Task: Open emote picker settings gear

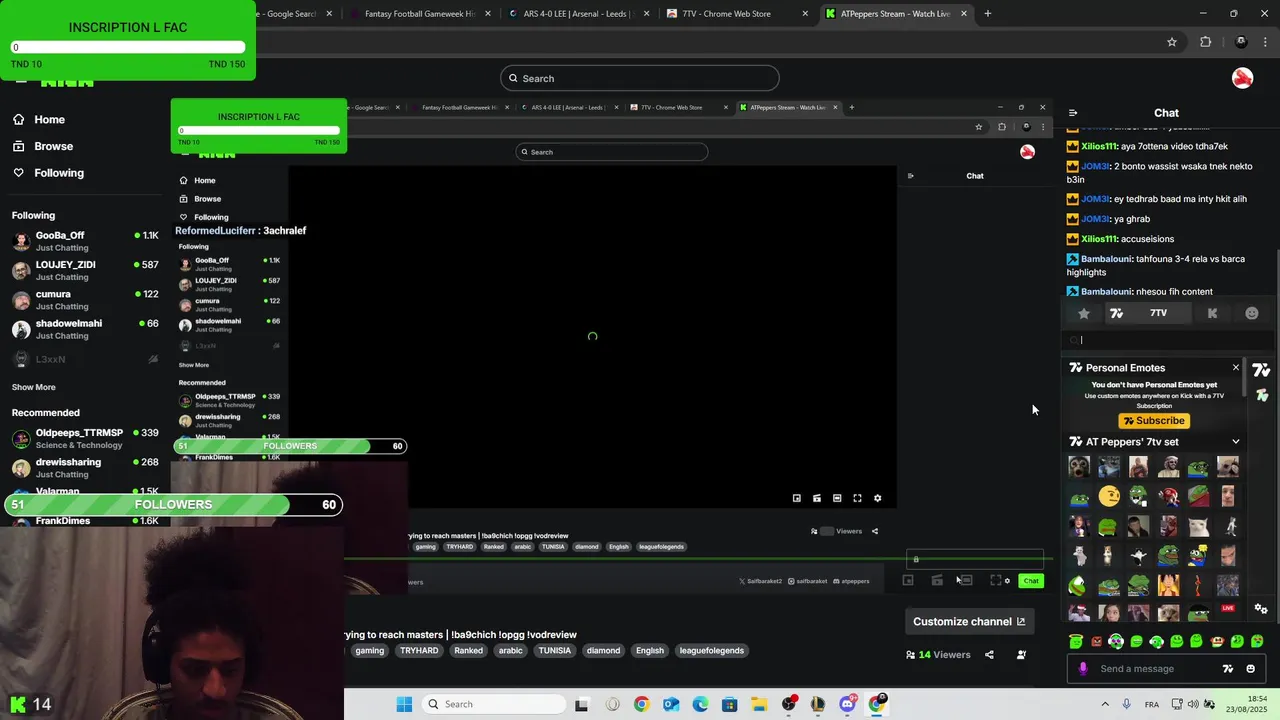Action: pyautogui.click(x=1261, y=609)
